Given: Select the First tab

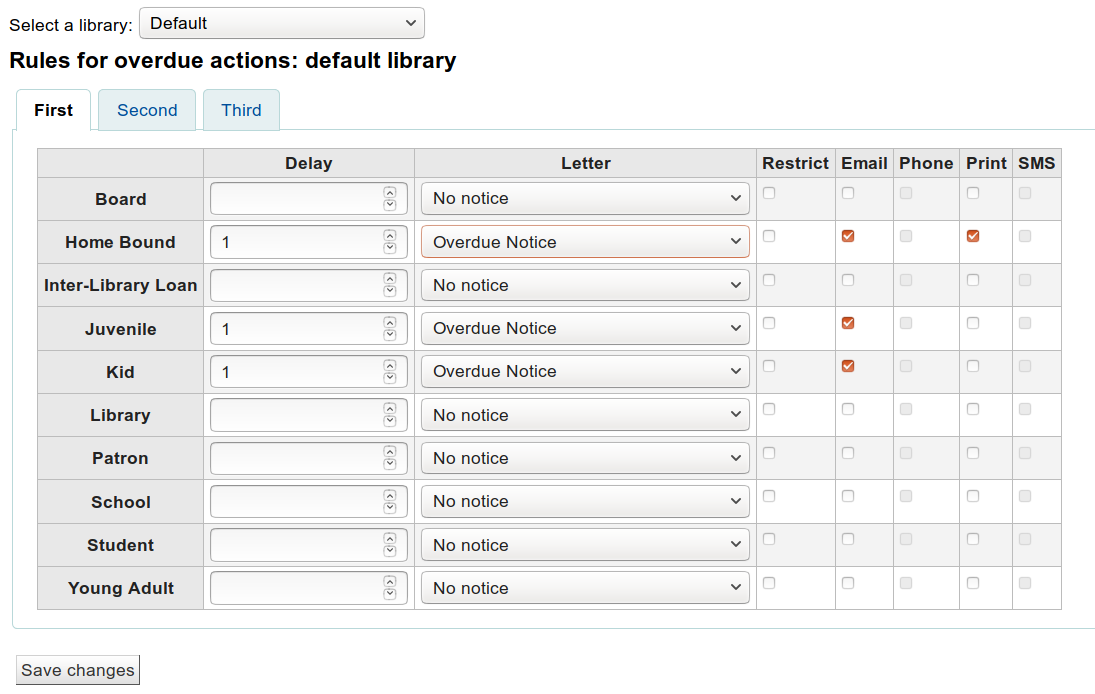Looking at the screenshot, I should click(53, 111).
